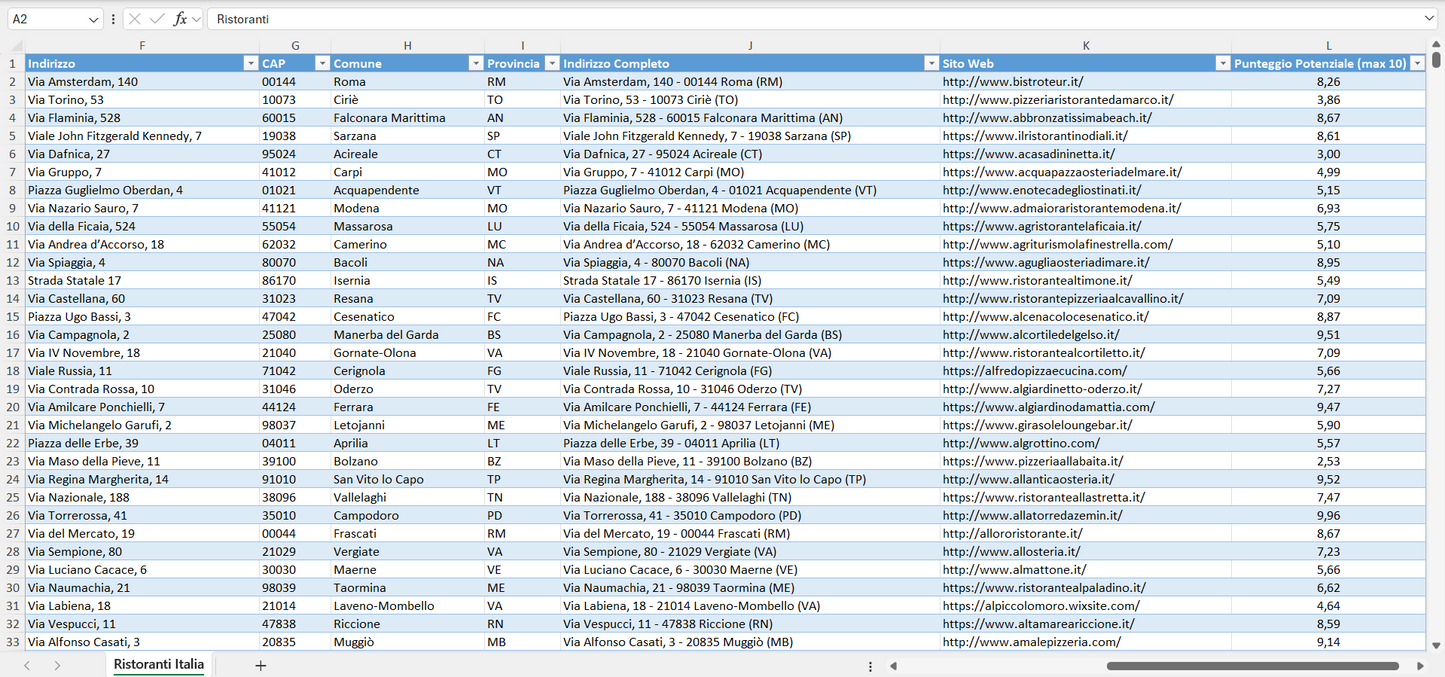Click the Enter checkmark icon beside the formula bar
The image size is (1445, 677).
point(157,18)
